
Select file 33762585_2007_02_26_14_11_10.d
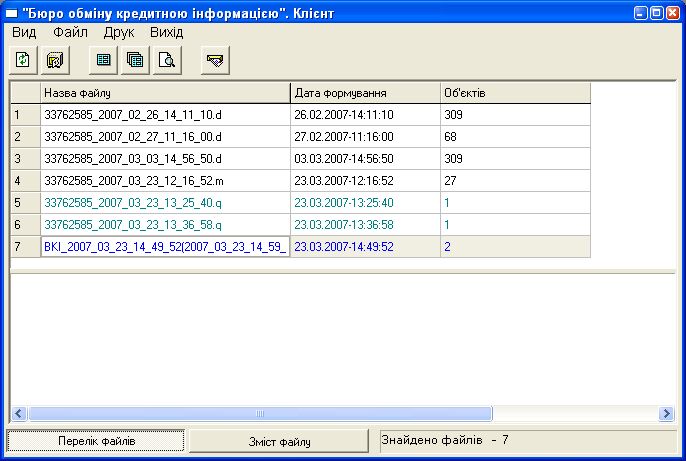165,115
